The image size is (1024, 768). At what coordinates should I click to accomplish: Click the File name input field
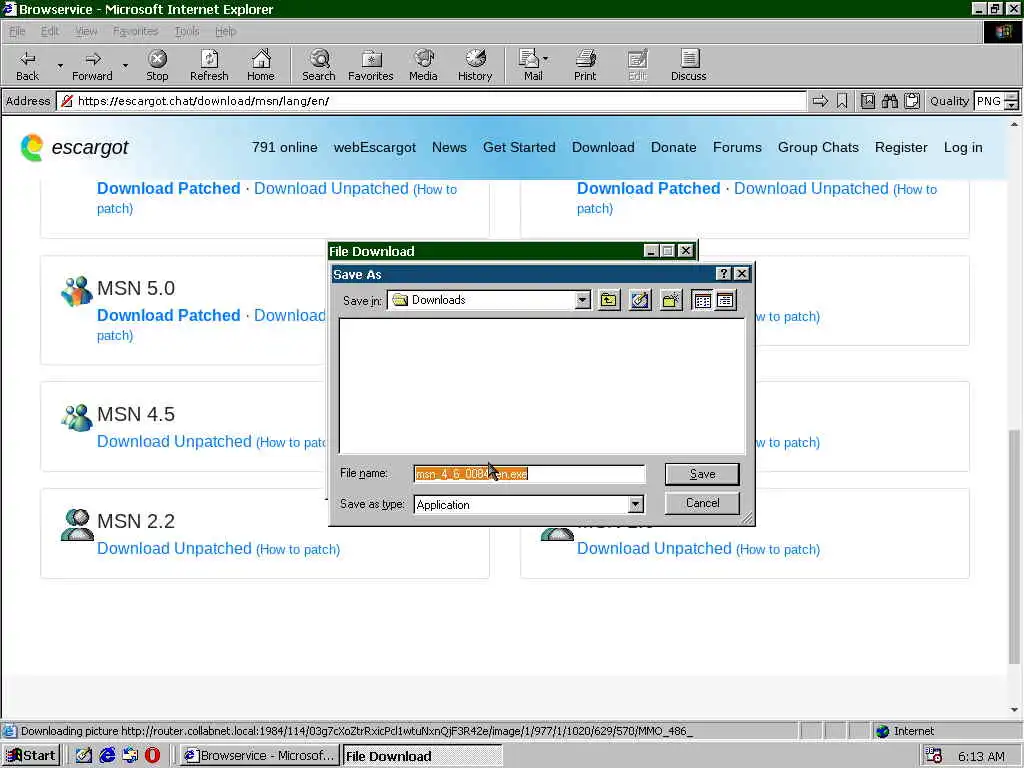(530, 474)
